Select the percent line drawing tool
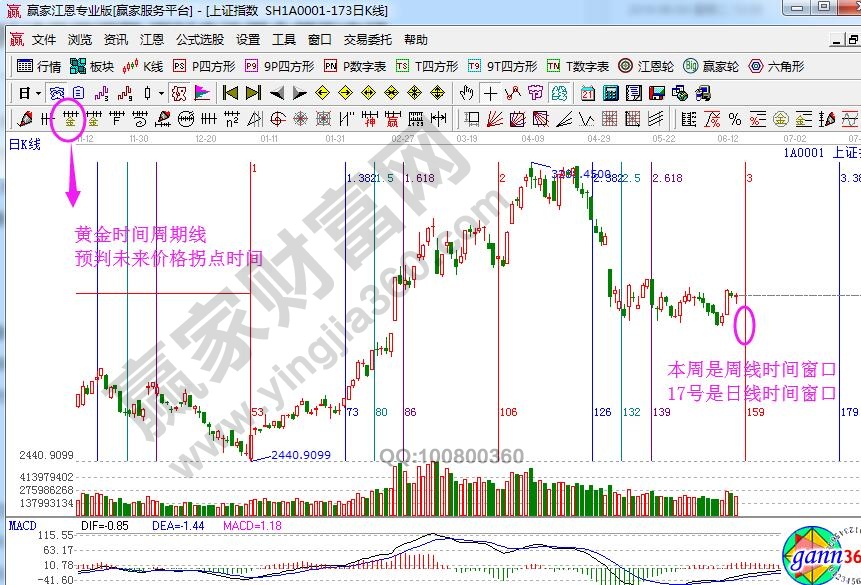 (735, 119)
